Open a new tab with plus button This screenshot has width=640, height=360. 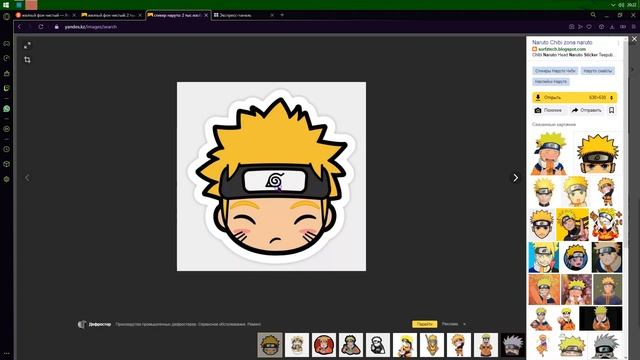pos(282,15)
